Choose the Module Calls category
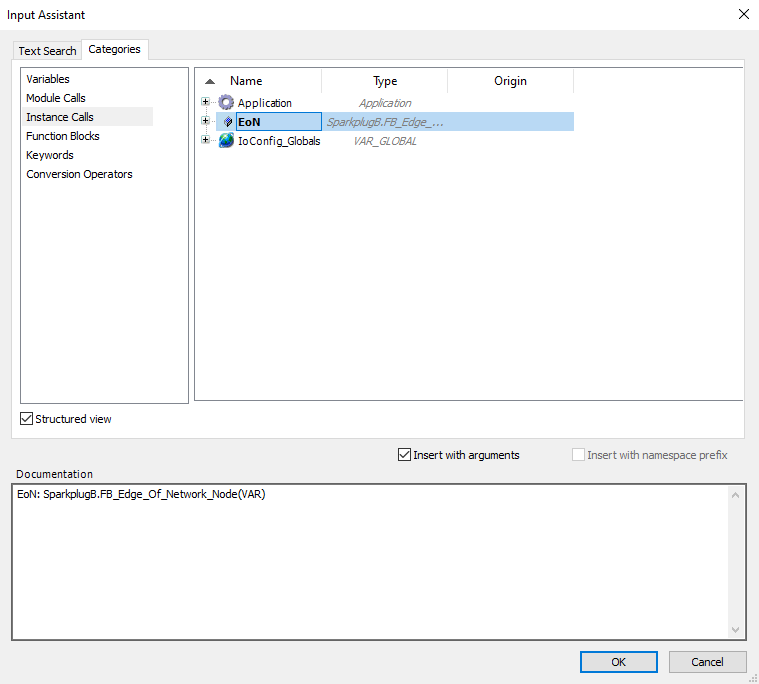This screenshot has height=684, width=759. point(56,98)
